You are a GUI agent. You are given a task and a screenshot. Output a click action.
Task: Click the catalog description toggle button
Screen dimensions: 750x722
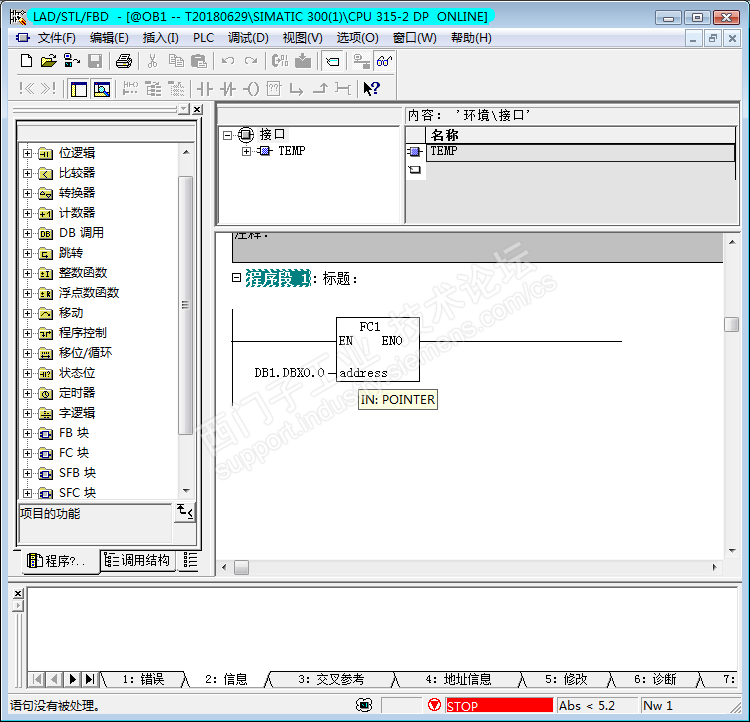click(185, 512)
